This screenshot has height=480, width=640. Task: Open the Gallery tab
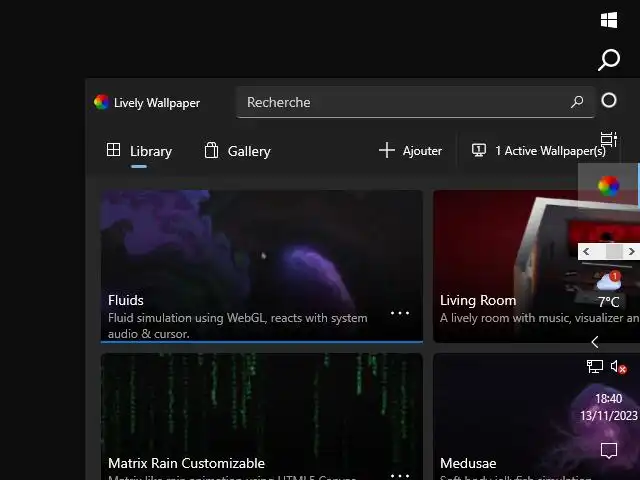pyautogui.click(x=237, y=151)
